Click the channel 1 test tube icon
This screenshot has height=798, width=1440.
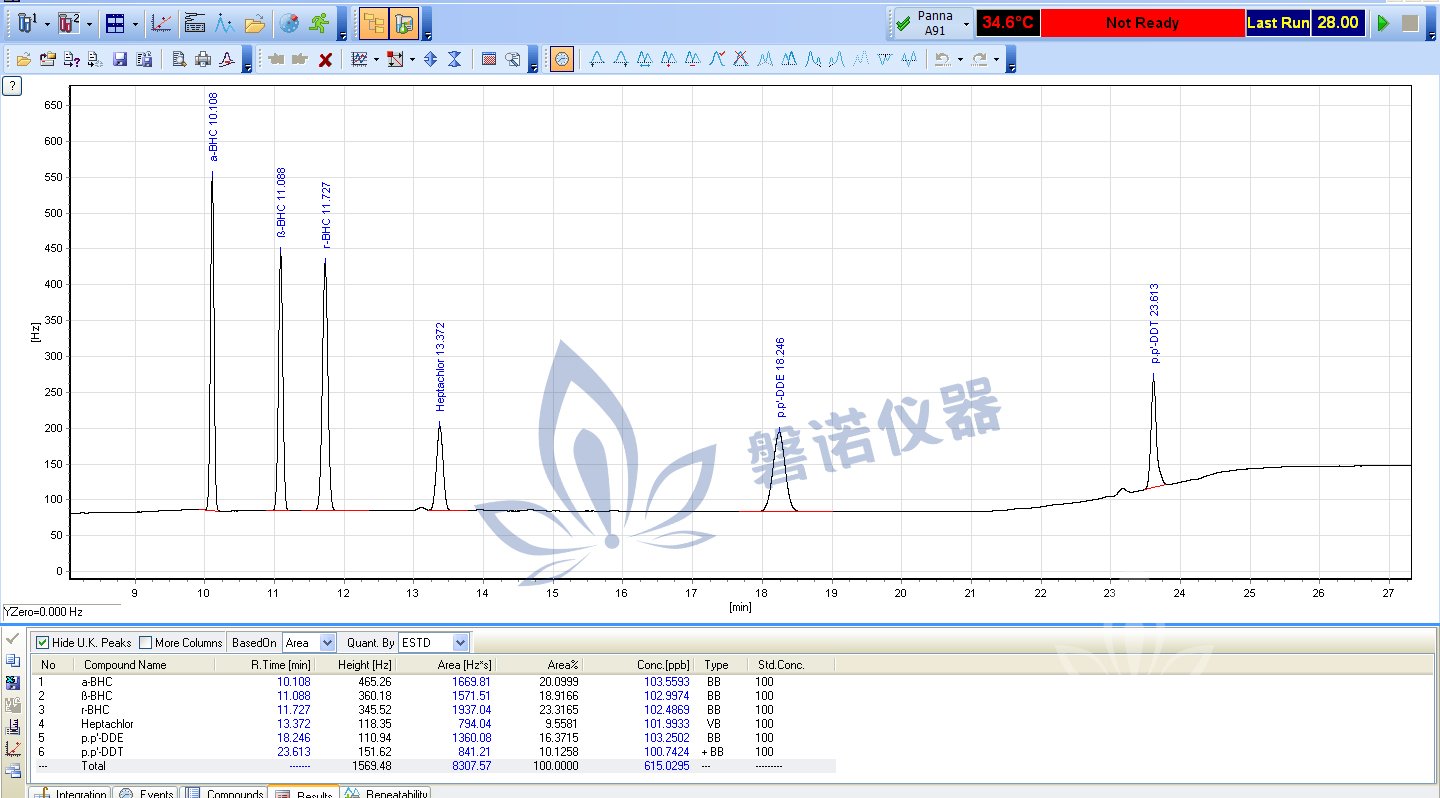point(26,22)
